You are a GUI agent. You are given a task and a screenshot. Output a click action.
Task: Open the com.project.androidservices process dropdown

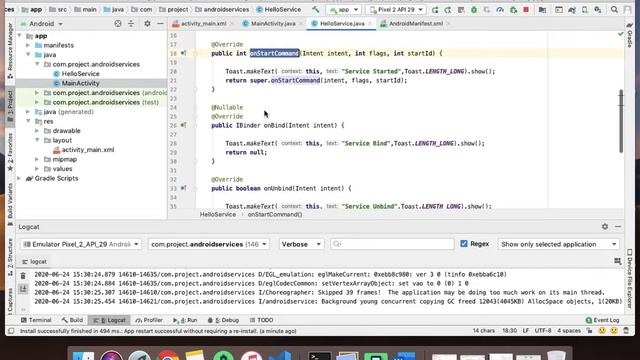pyautogui.click(x=209, y=244)
